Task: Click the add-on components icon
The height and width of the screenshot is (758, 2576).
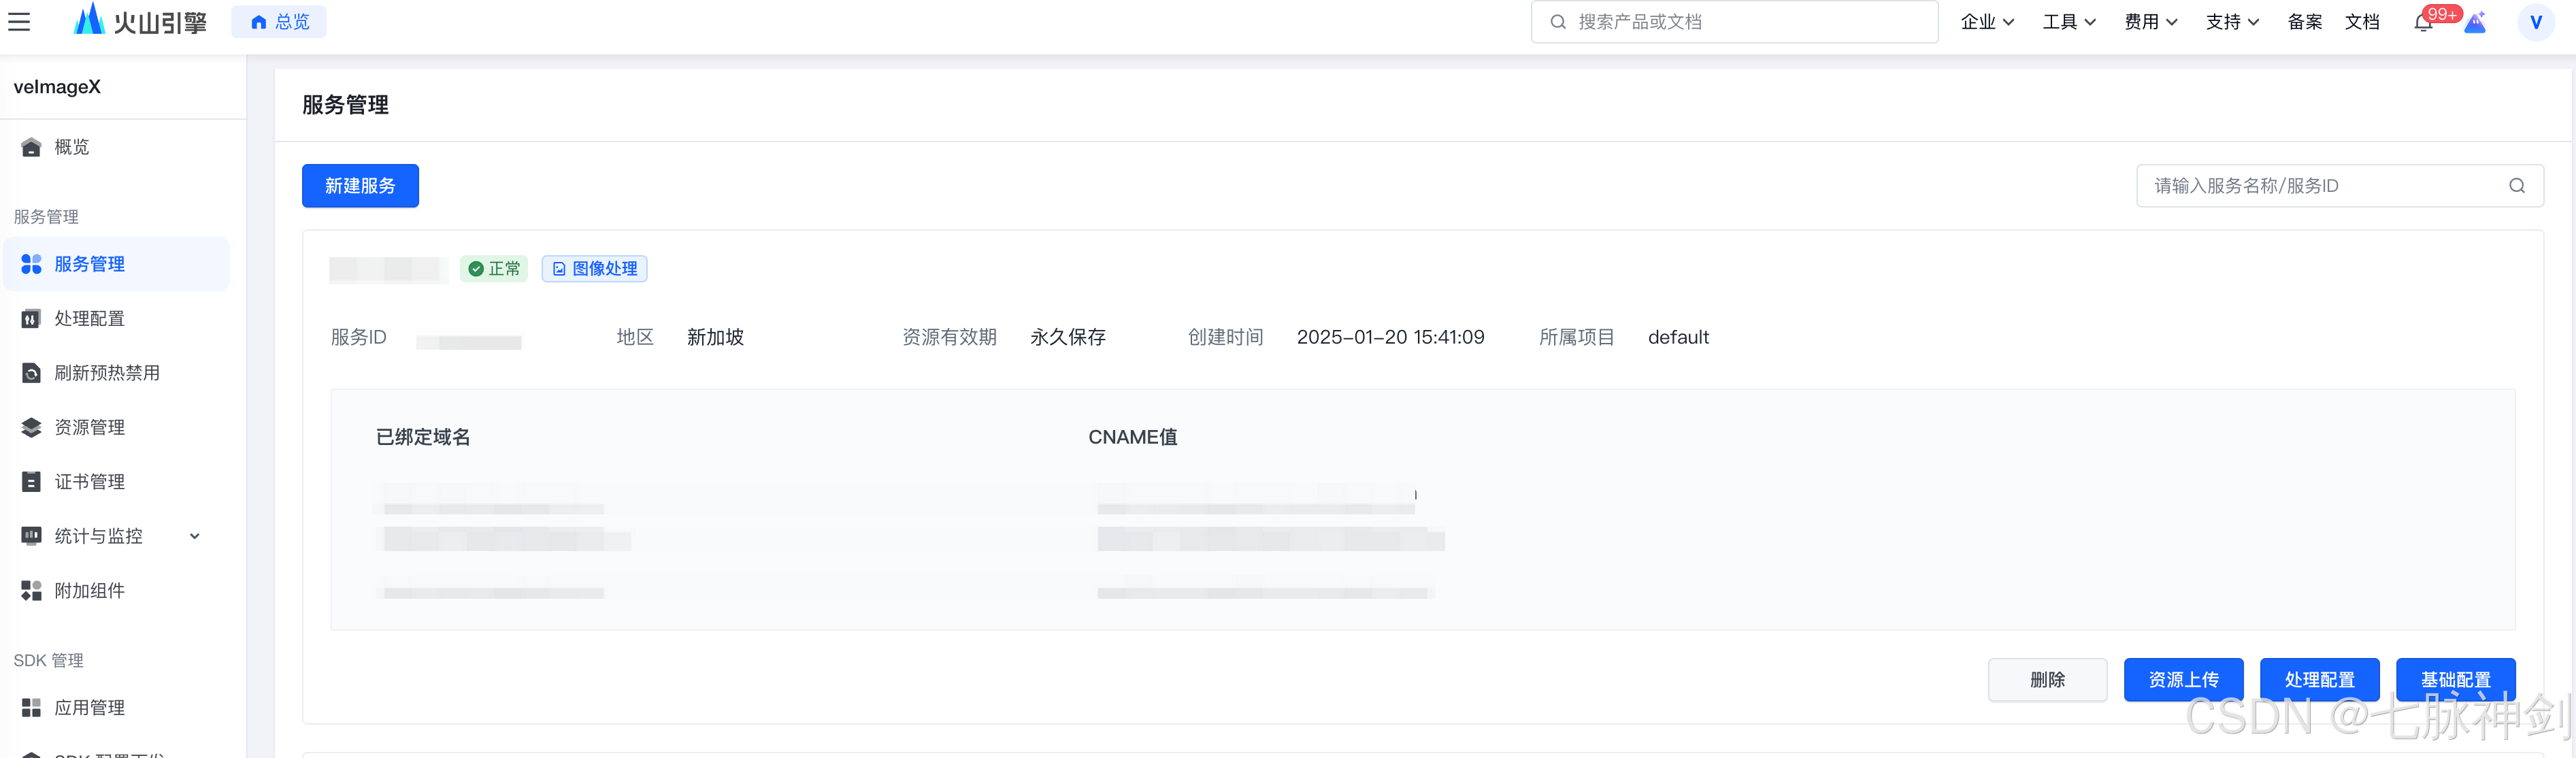Action: (31, 591)
